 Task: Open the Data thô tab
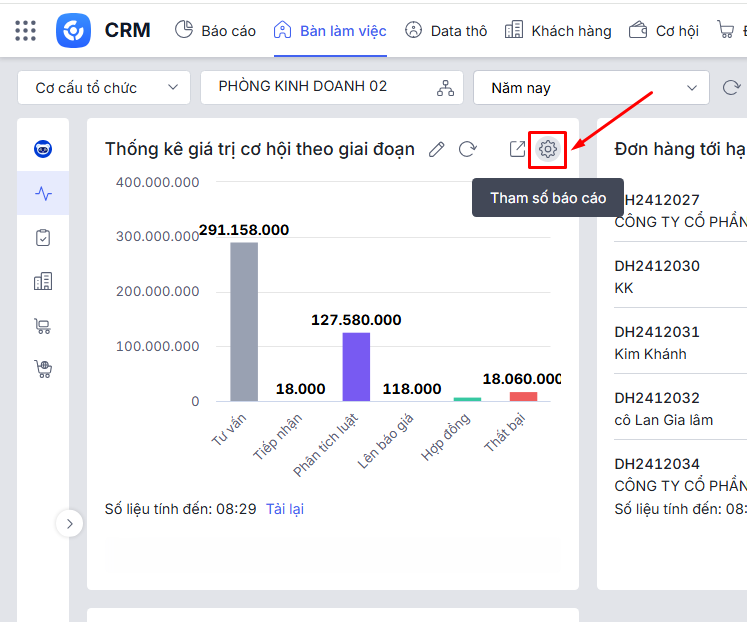(x=446, y=30)
